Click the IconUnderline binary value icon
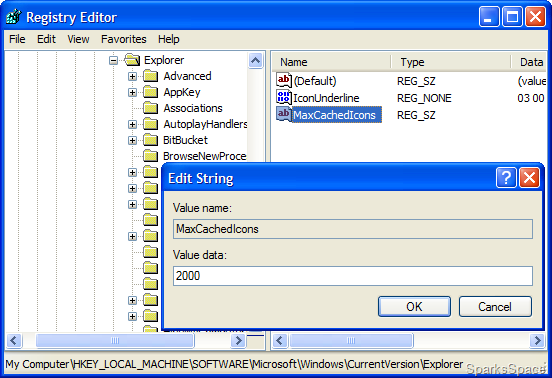Screen dimensions: 552x378 284,97
